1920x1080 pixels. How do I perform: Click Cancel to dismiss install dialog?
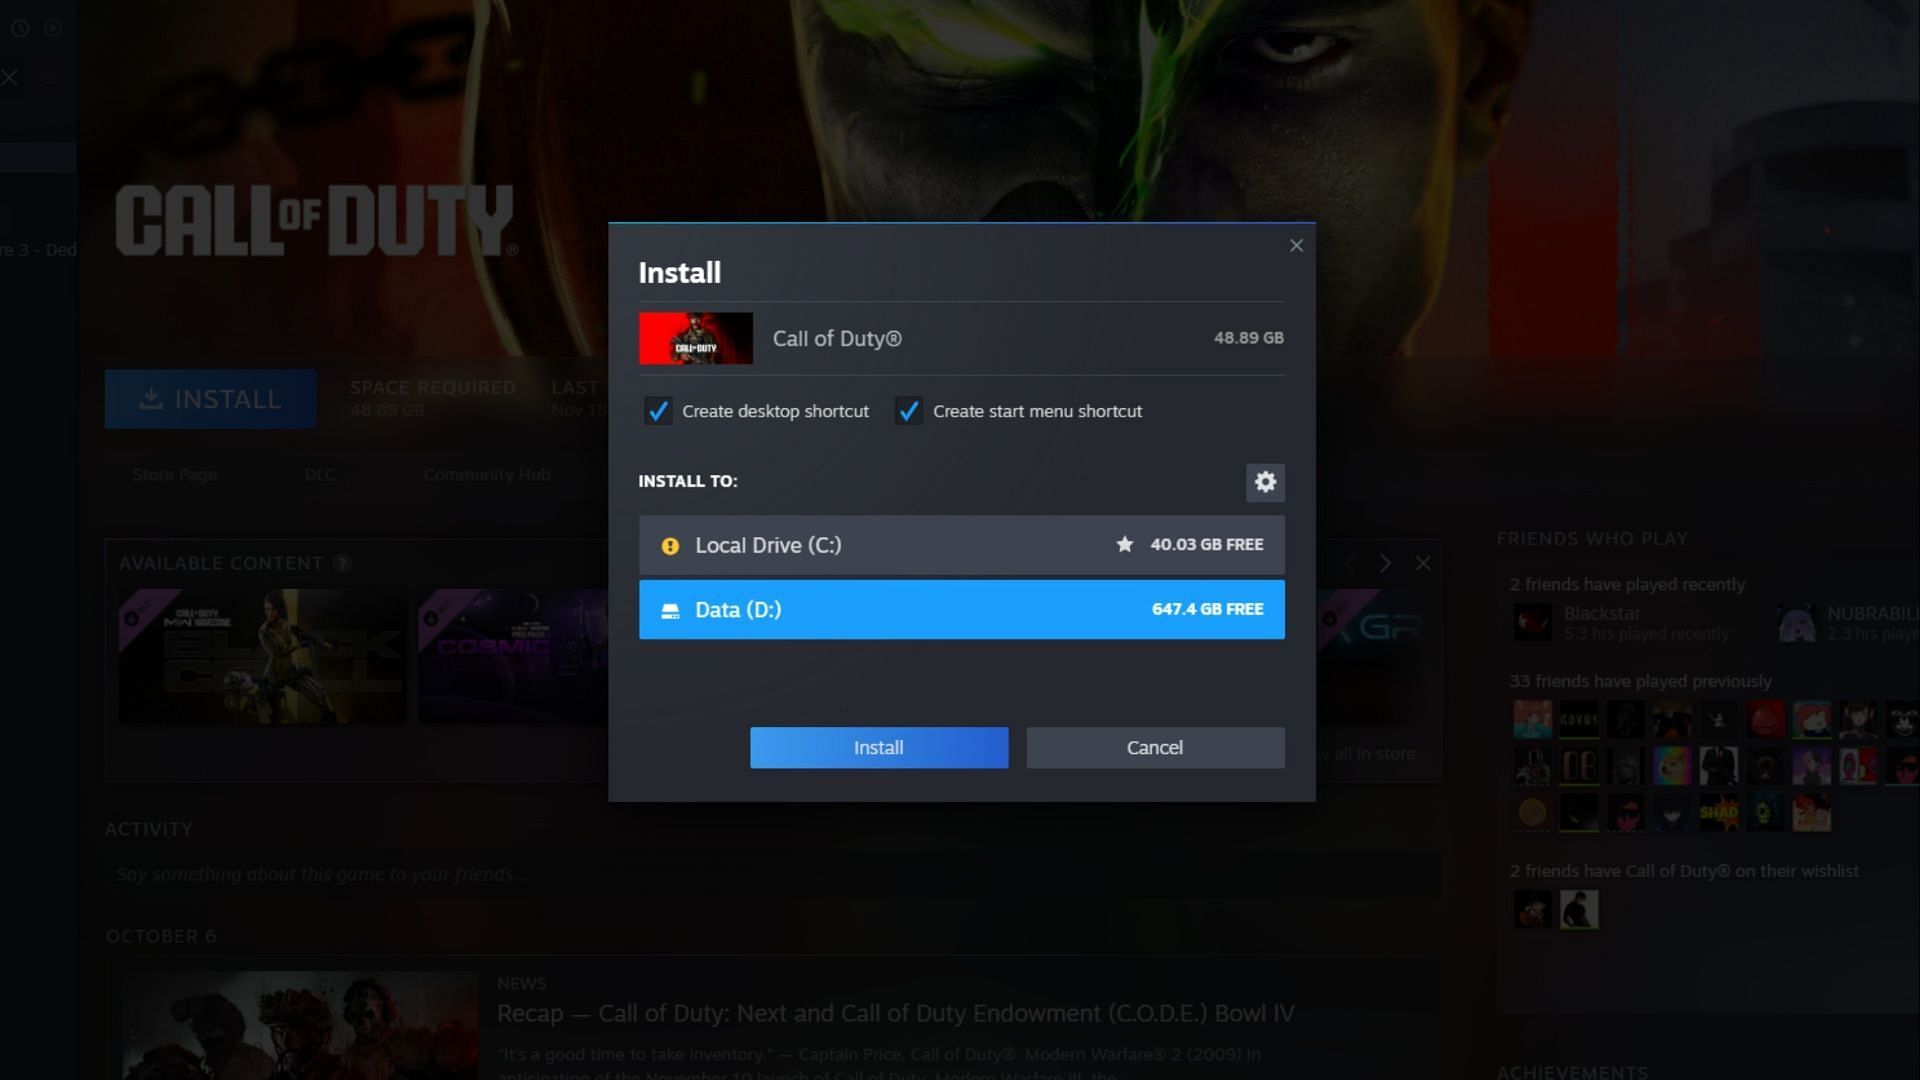(x=1154, y=746)
